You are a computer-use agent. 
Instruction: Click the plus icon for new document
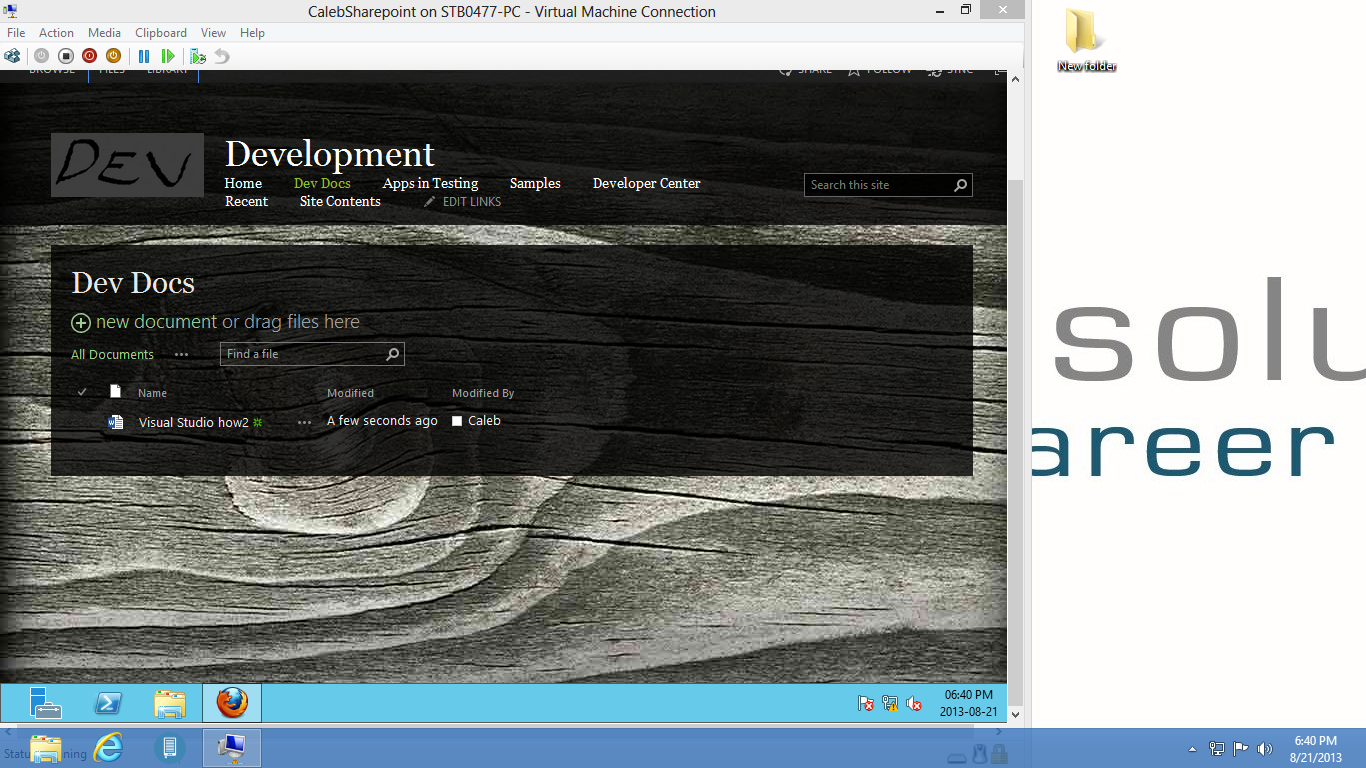point(81,323)
